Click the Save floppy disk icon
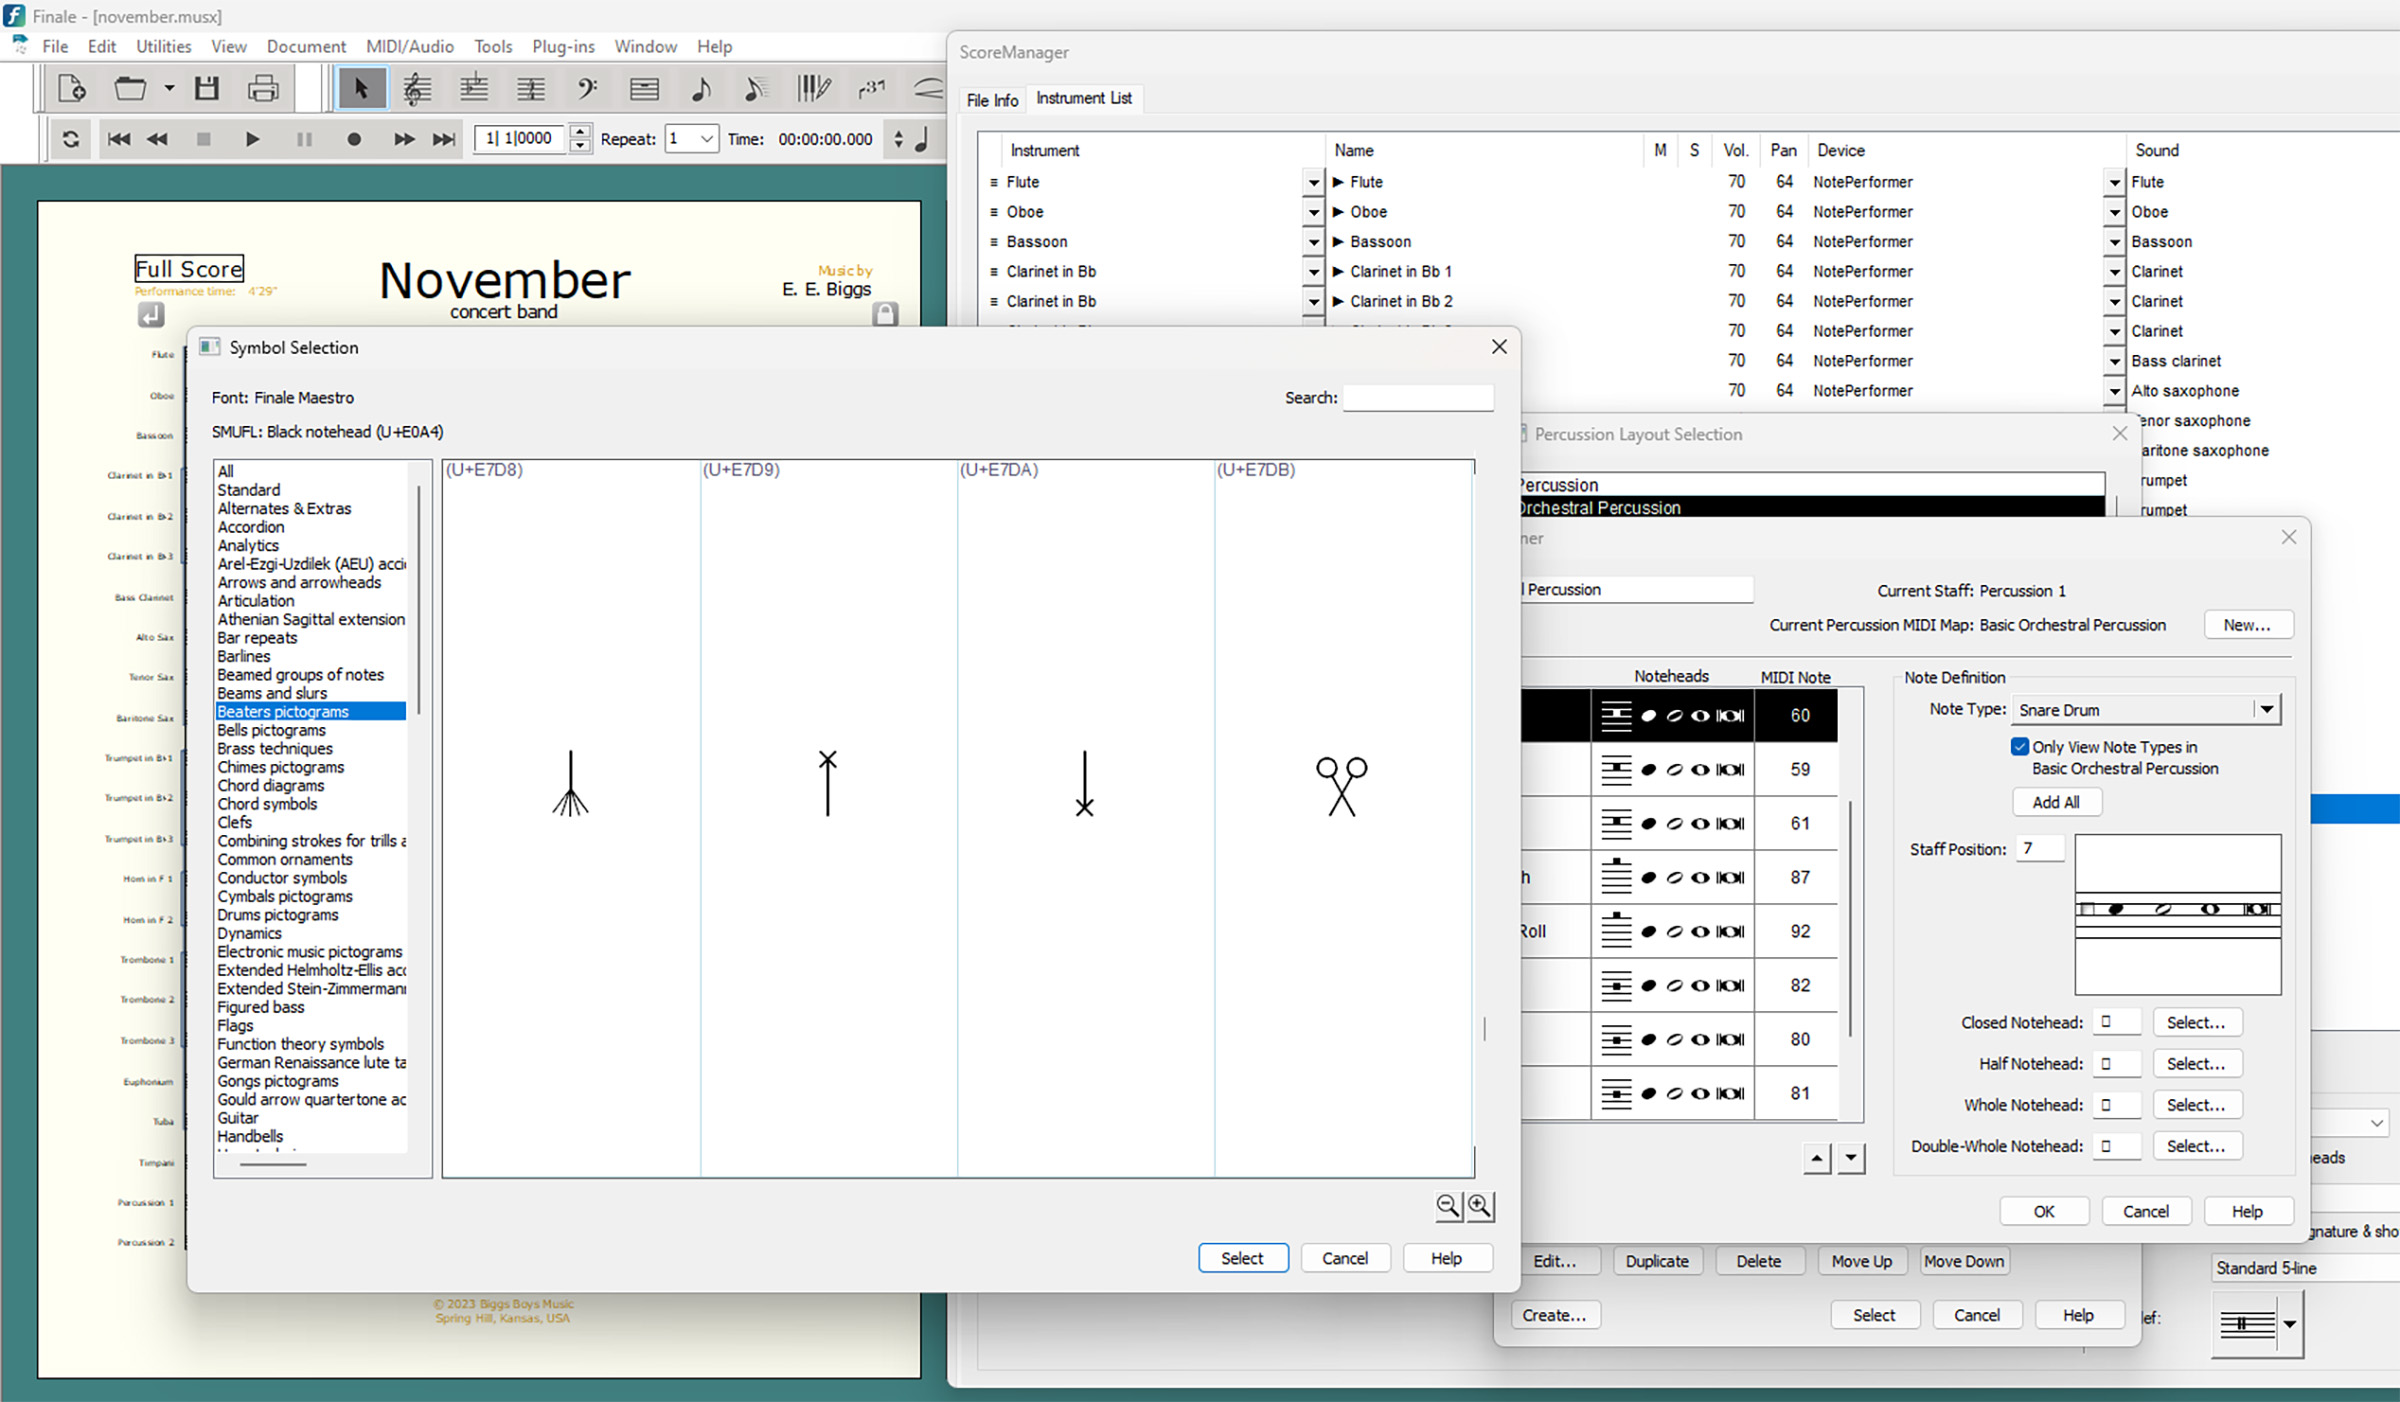Image resolution: width=2400 pixels, height=1402 pixels. pos(207,89)
